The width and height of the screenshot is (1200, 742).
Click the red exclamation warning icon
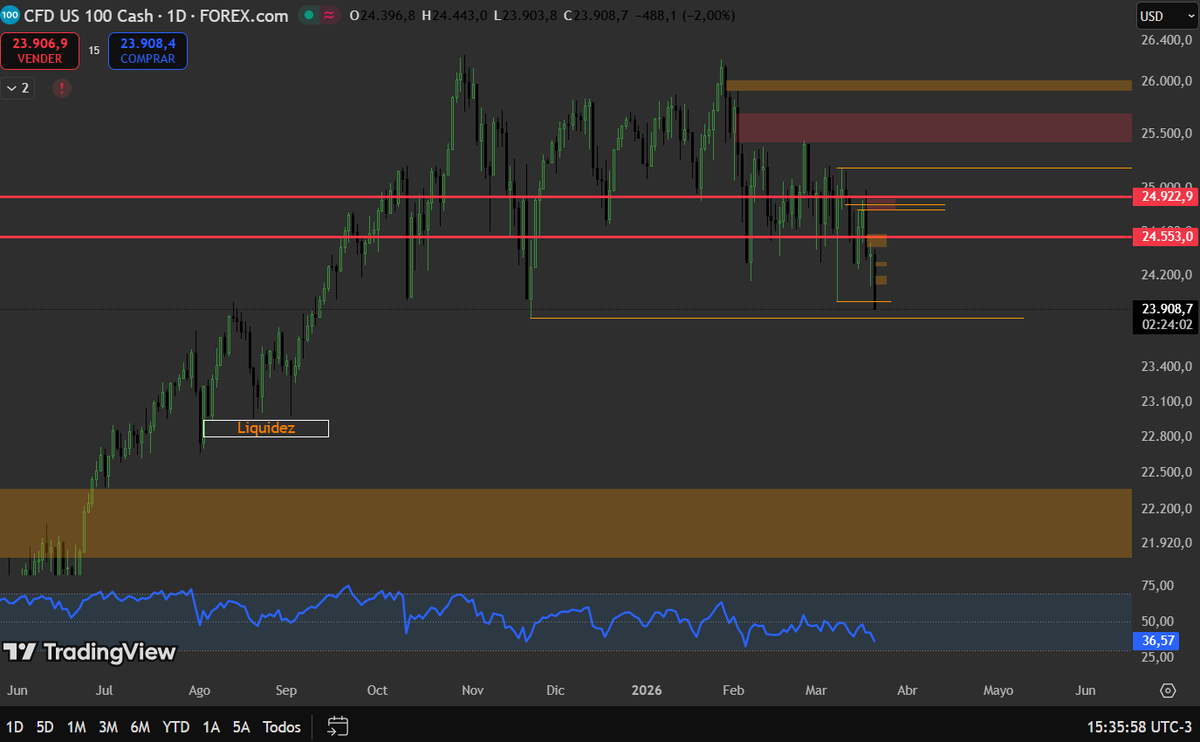tap(62, 88)
